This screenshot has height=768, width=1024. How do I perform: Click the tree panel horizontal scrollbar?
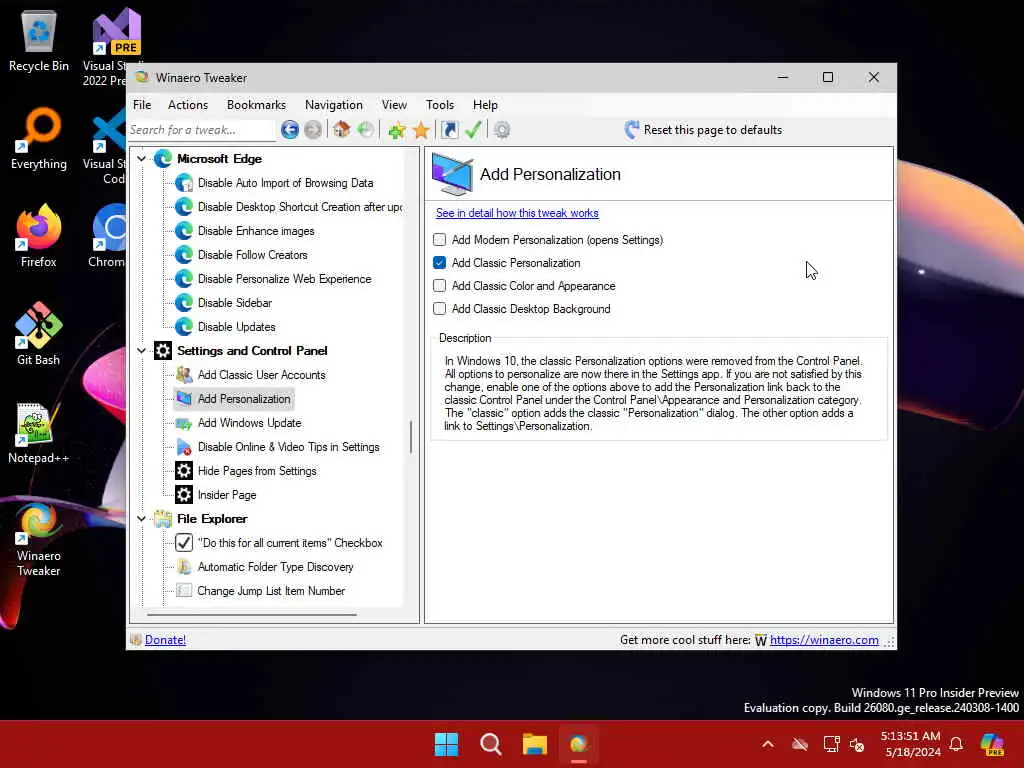[251, 615]
